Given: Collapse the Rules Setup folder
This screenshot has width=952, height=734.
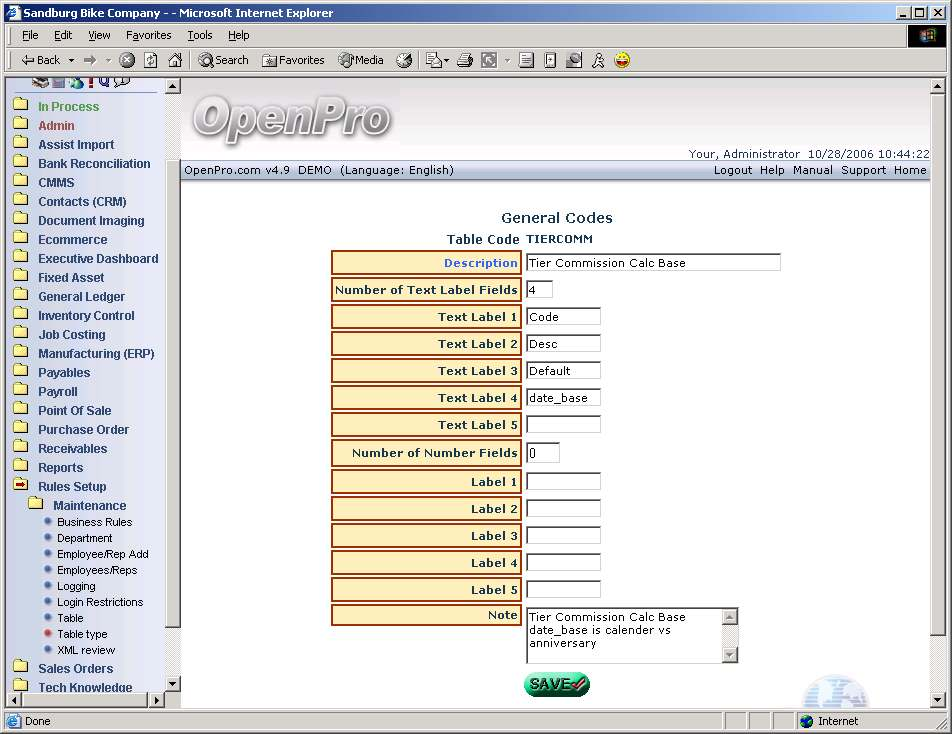Looking at the screenshot, I should (x=20, y=486).
